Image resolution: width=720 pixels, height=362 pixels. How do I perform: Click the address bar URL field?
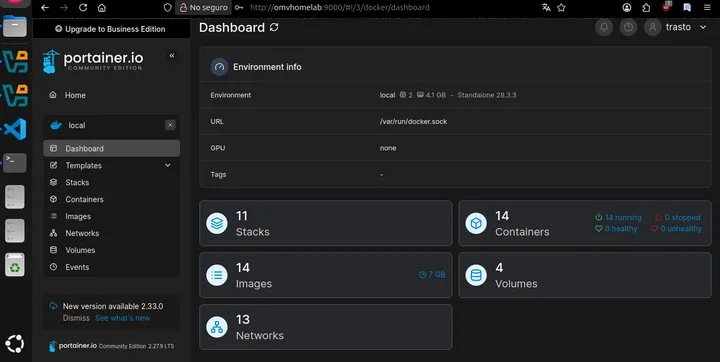click(x=340, y=7)
